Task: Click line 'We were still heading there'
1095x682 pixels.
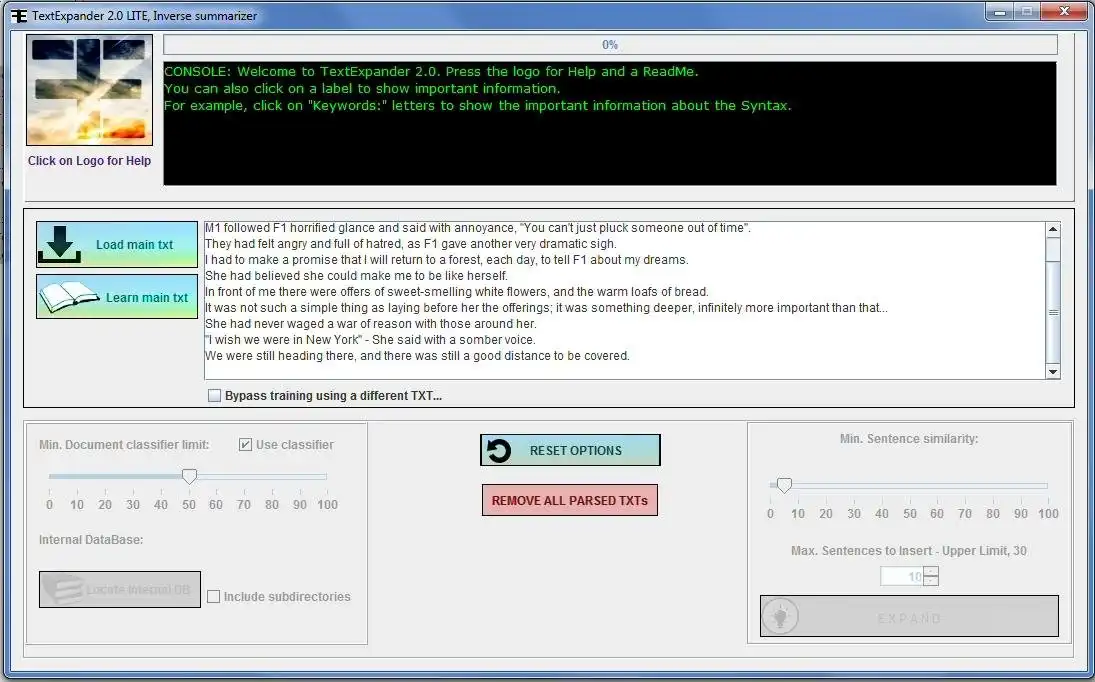Action: [x=417, y=356]
